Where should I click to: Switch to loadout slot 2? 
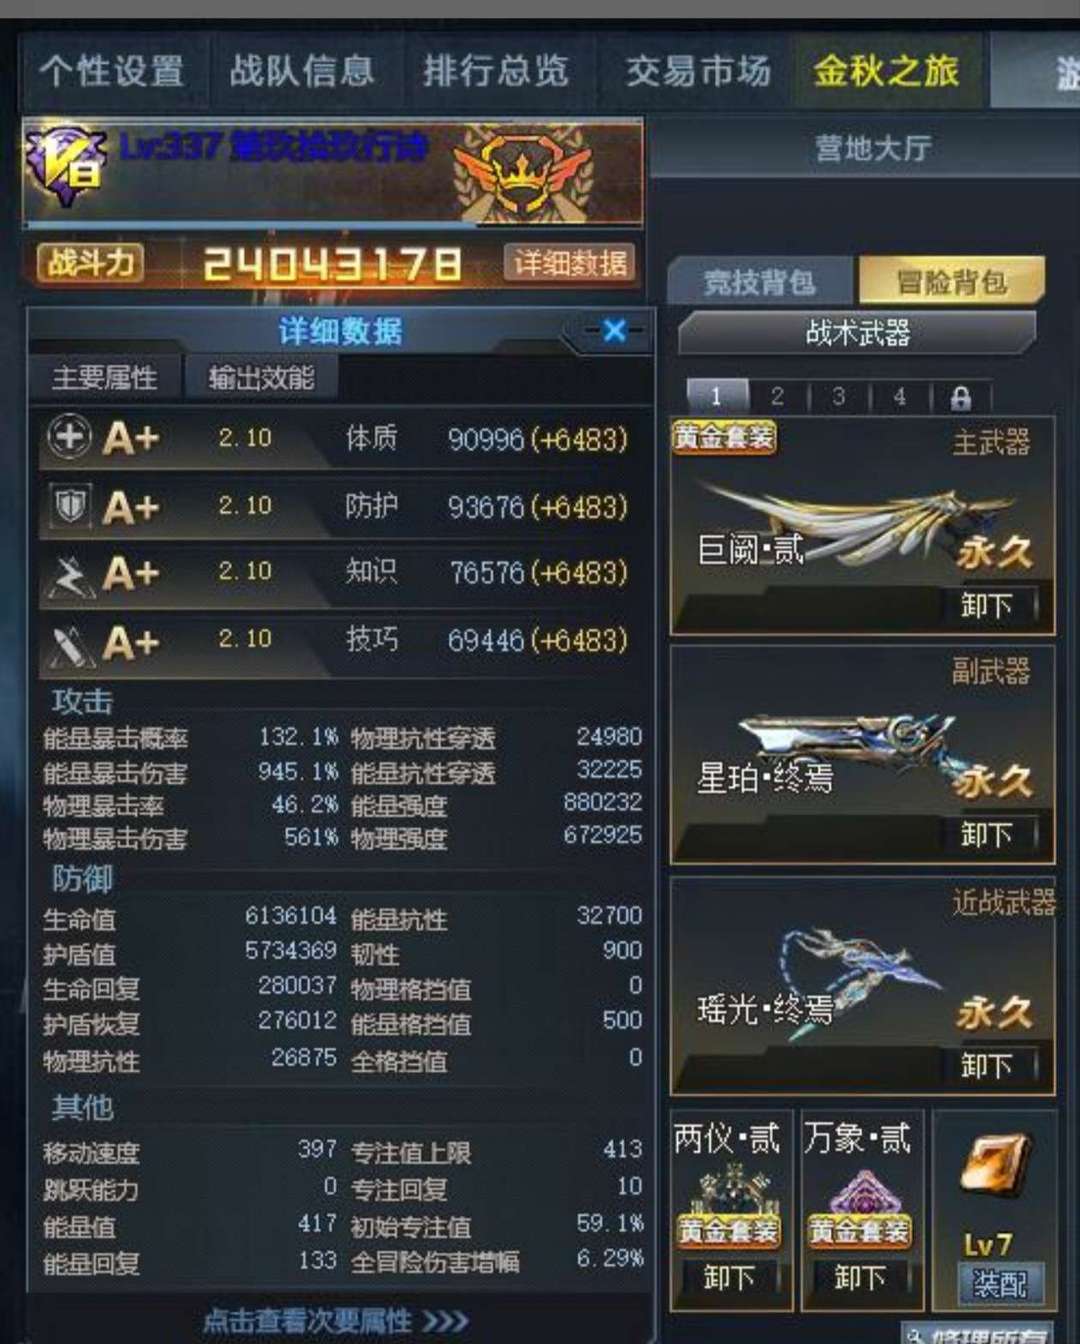[x=777, y=397]
